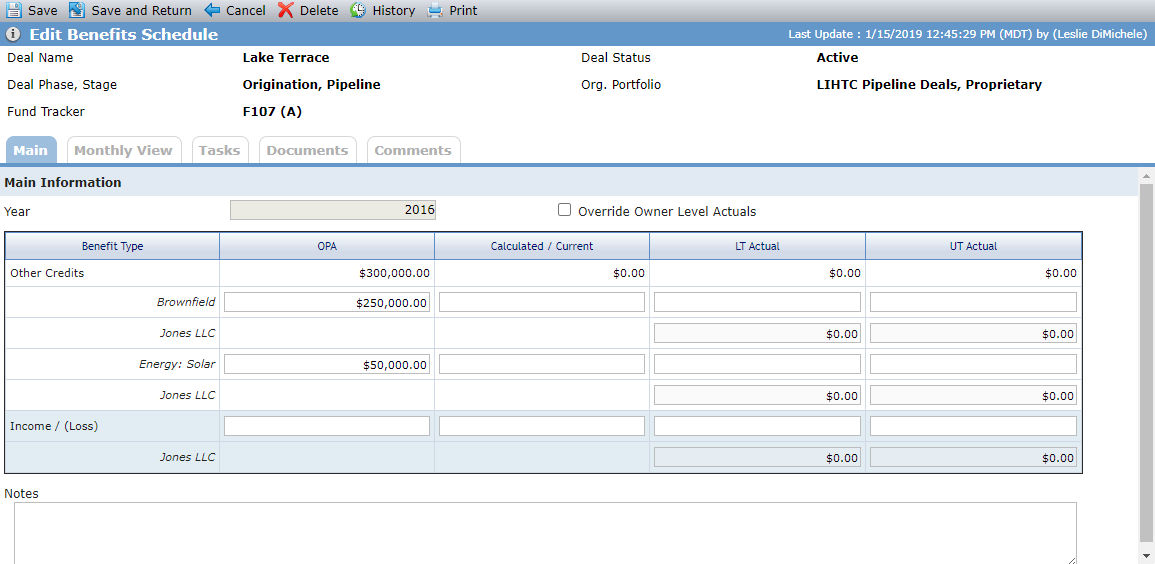Screen dimensions: 1155x564
Task: Switch to the Main tab
Action: click(31, 150)
